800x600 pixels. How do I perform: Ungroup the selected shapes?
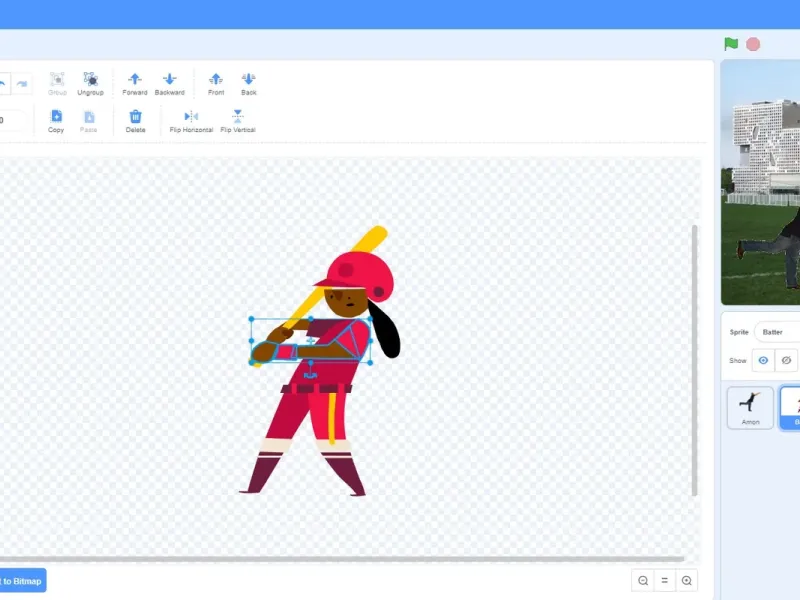pyautogui.click(x=90, y=84)
